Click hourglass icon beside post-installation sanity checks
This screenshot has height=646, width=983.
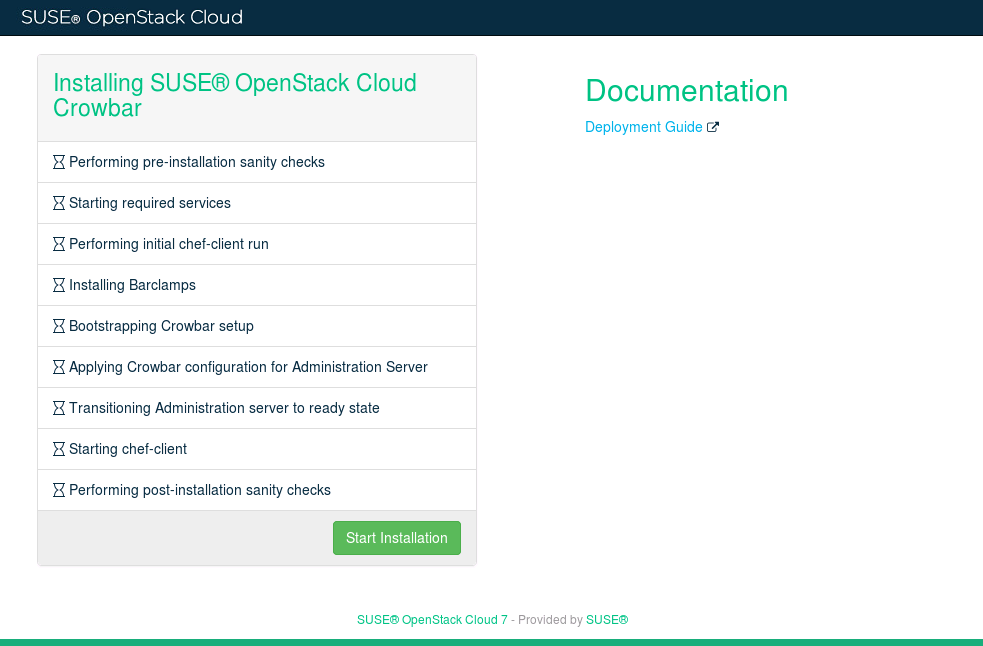pos(59,490)
